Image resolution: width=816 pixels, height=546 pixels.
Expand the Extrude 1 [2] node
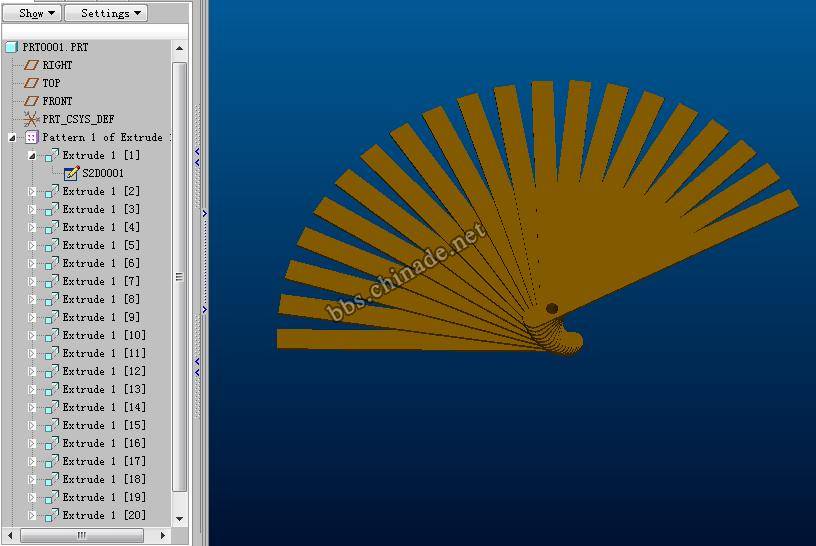tap(32, 191)
